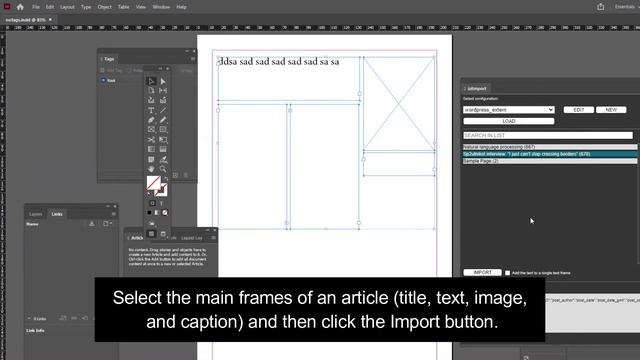
Task: Set formatting affects text
Action: [x=162, y=203]
